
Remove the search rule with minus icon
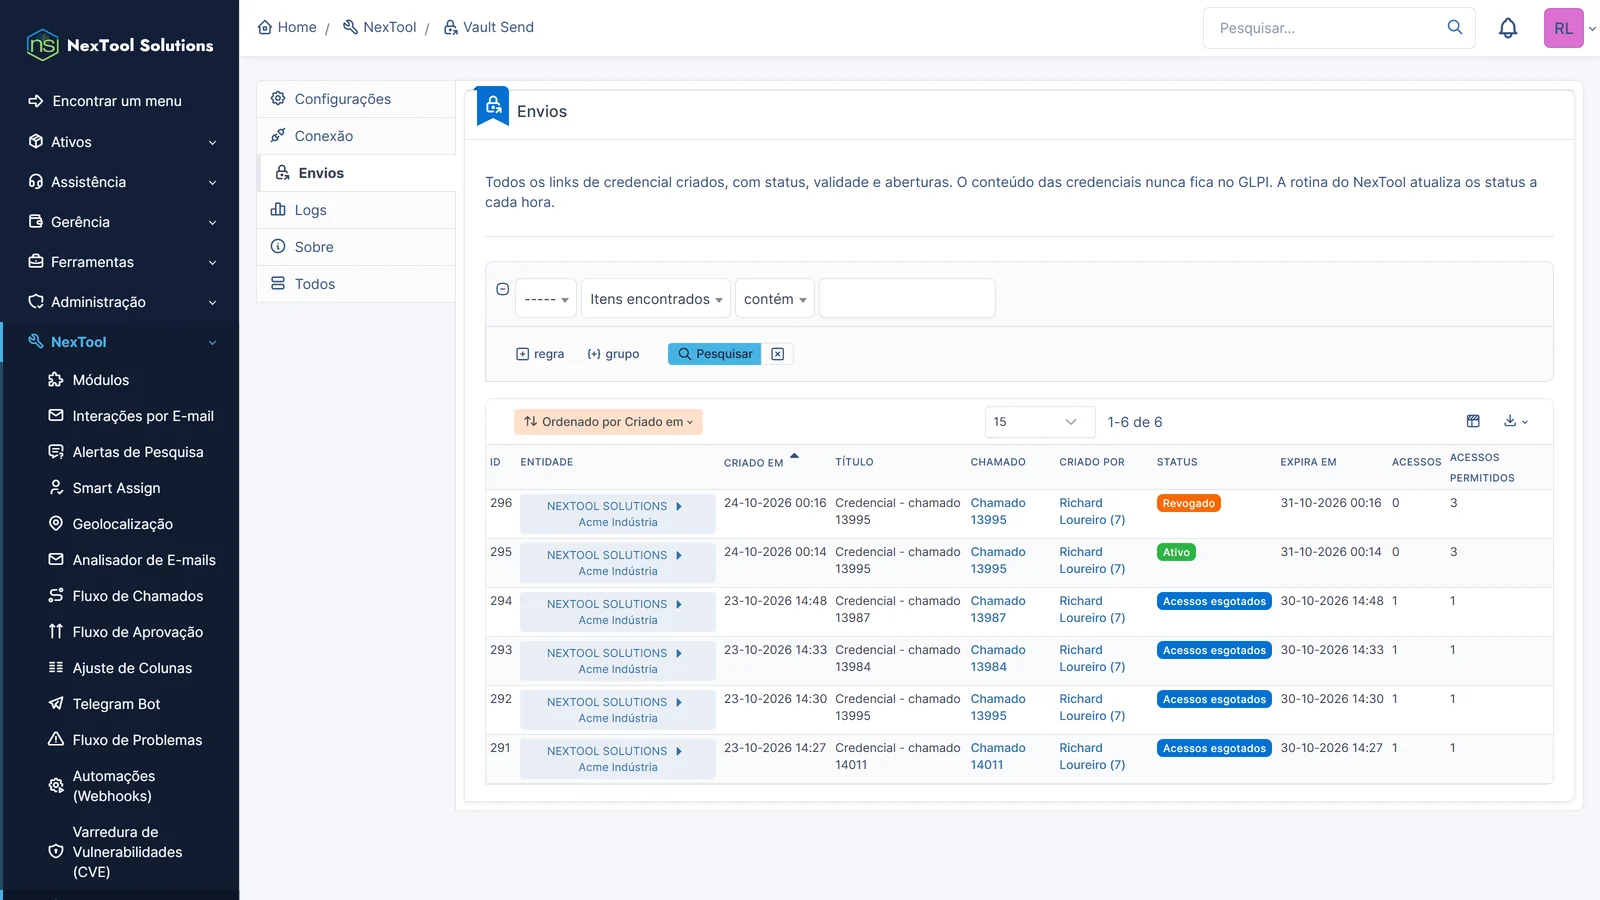(x=503, y=289)
